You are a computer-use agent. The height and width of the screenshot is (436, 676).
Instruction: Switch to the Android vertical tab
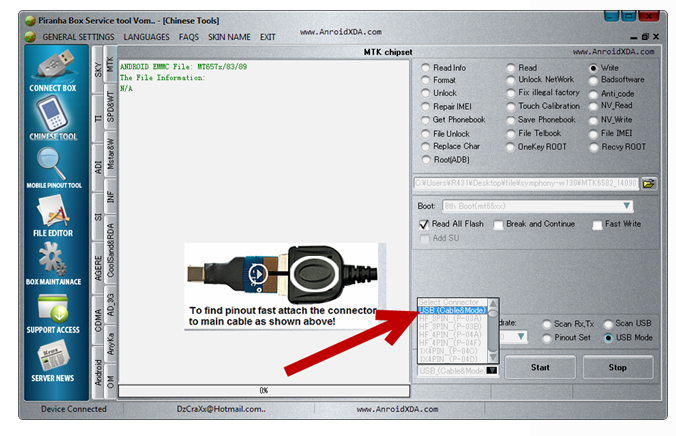tap(98, 372)
